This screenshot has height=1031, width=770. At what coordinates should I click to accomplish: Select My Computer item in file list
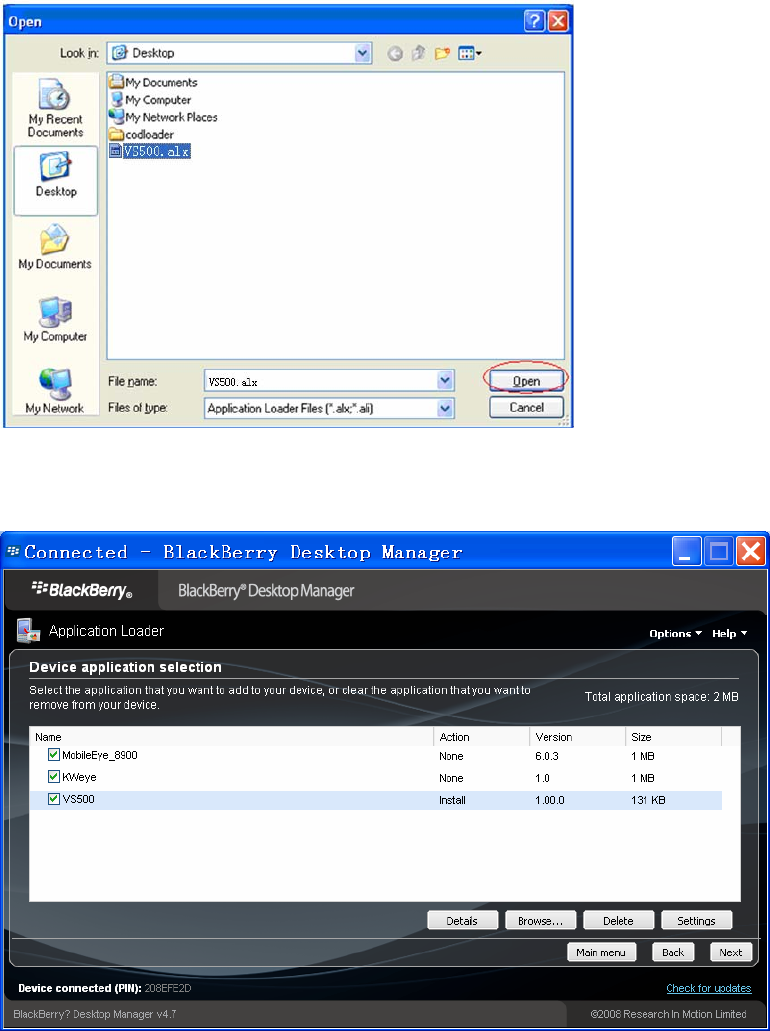pos(151,100)
